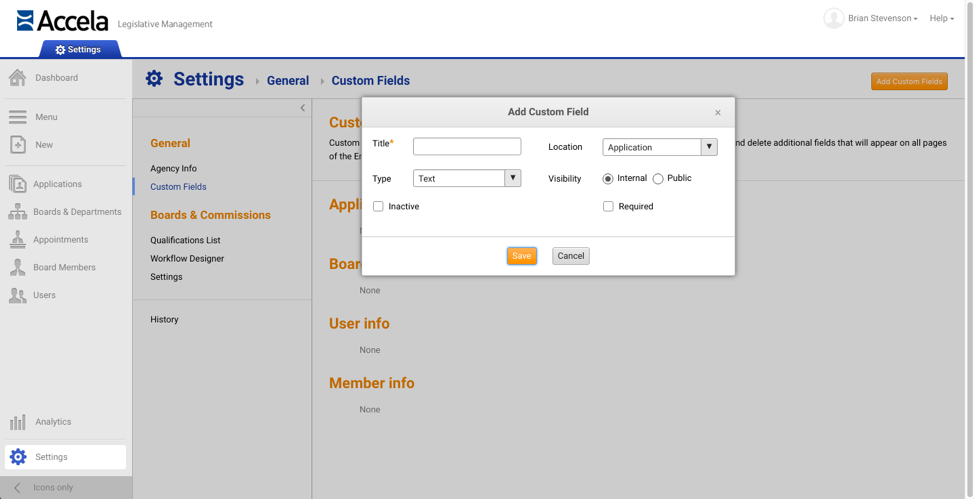Image resolution: width=974 pixels, height=499 pixels.
Task: Click the Icons only label
Action: [x=53, y=488]
